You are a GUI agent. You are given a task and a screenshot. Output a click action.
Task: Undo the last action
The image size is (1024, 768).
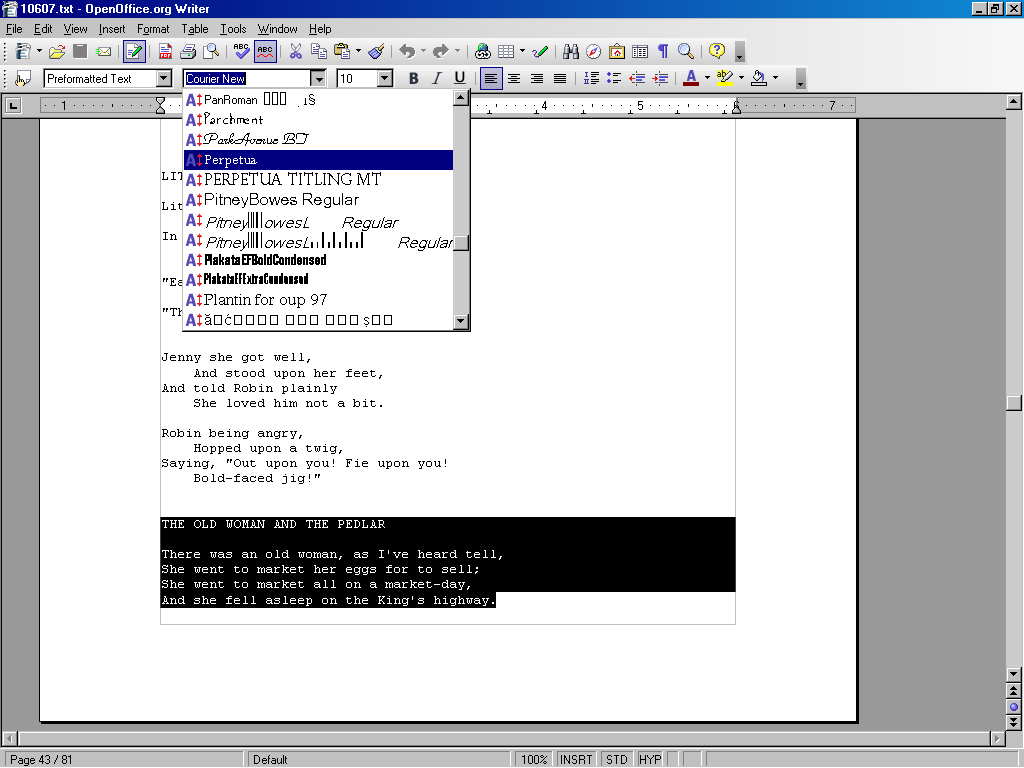[407, 51]
